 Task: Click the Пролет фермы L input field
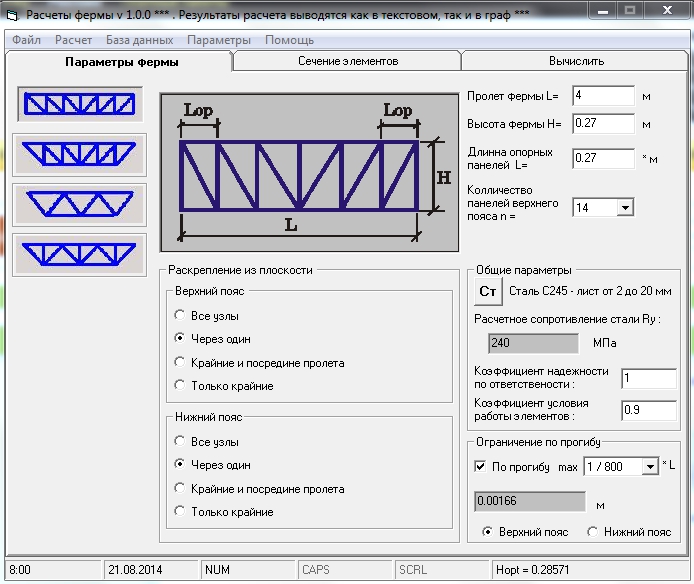[603, 96]
